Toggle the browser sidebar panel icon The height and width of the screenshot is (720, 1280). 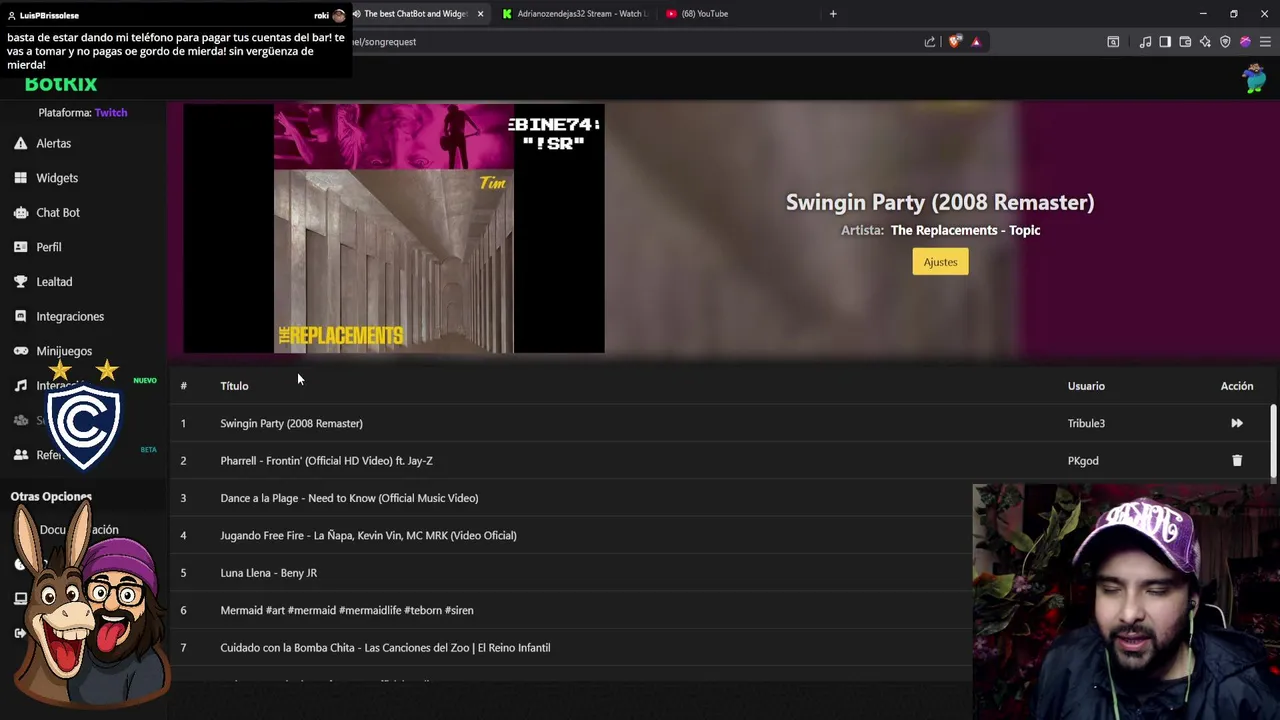click(x=1165, y=42)
